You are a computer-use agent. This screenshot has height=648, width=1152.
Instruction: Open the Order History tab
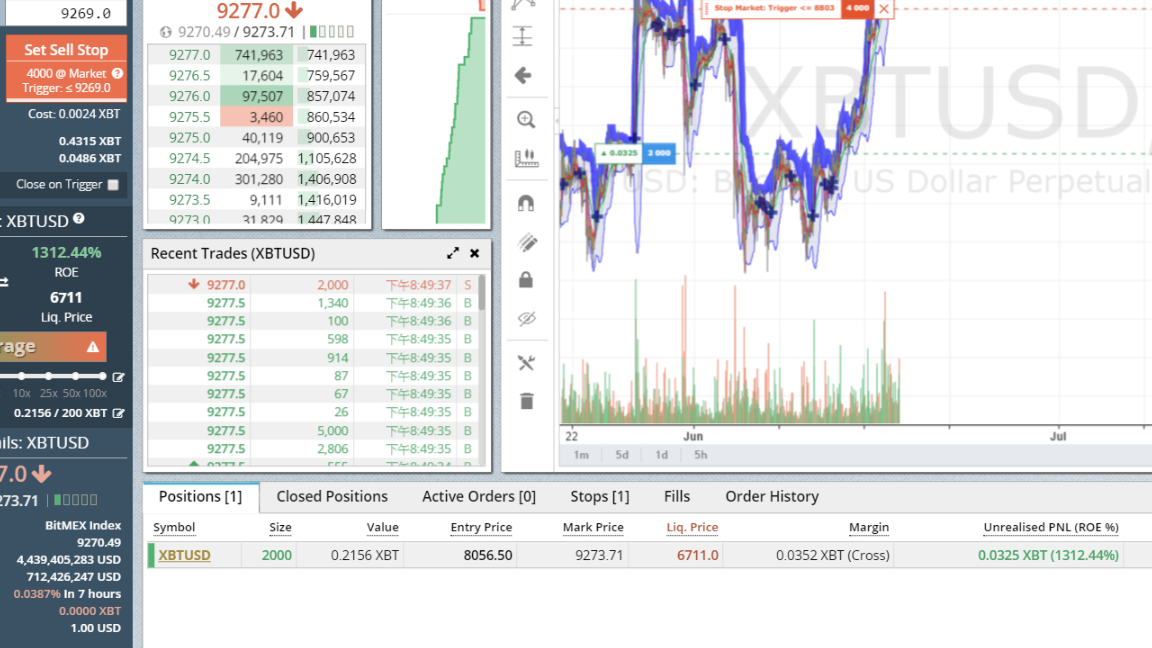pyautogui.click(x=772, y=497)
